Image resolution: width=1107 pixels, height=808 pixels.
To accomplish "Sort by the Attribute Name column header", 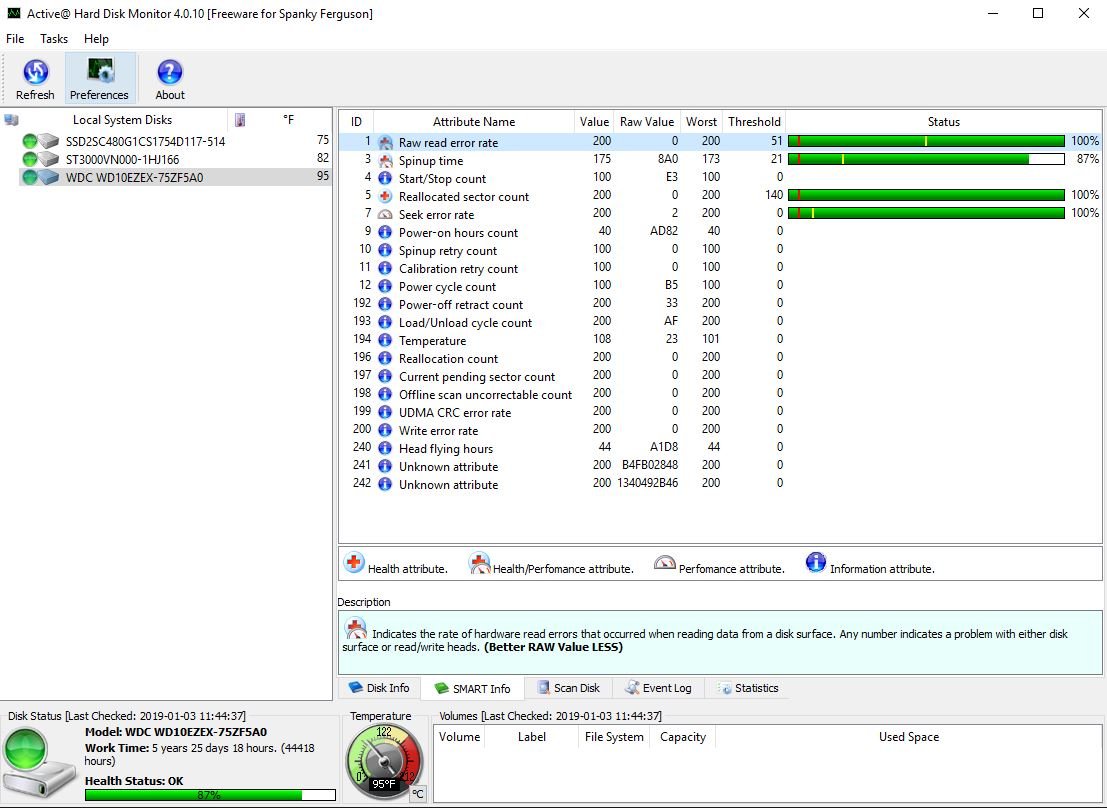I will point(474,122).
